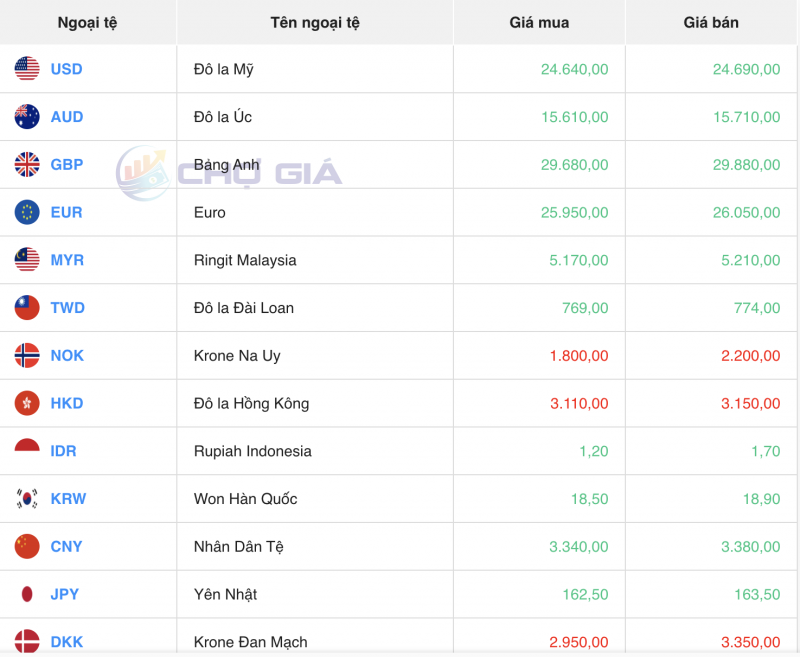800x657 pixels.
Task: Open the TWD currency details link
Action: [66, 308]
